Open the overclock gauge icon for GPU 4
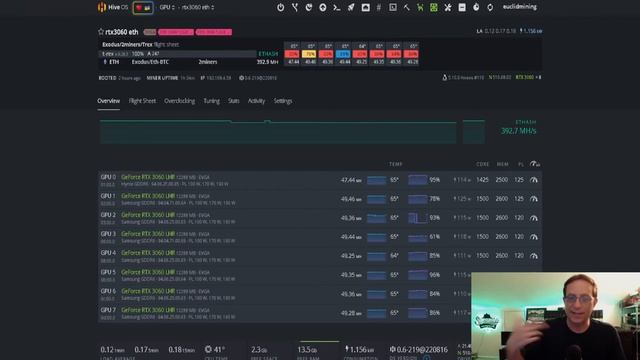This screenshot has height=360, width=640. (x=534, y=256)
